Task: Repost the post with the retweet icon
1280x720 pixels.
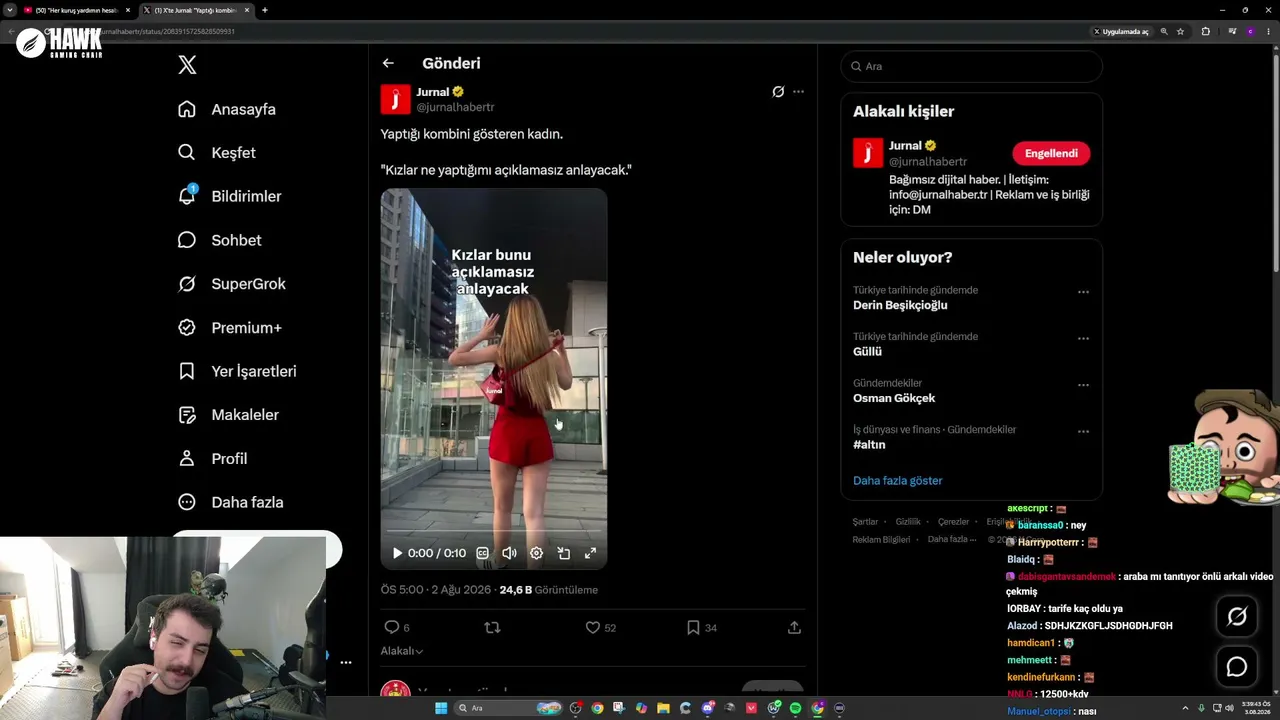Action: pos(492,627)
